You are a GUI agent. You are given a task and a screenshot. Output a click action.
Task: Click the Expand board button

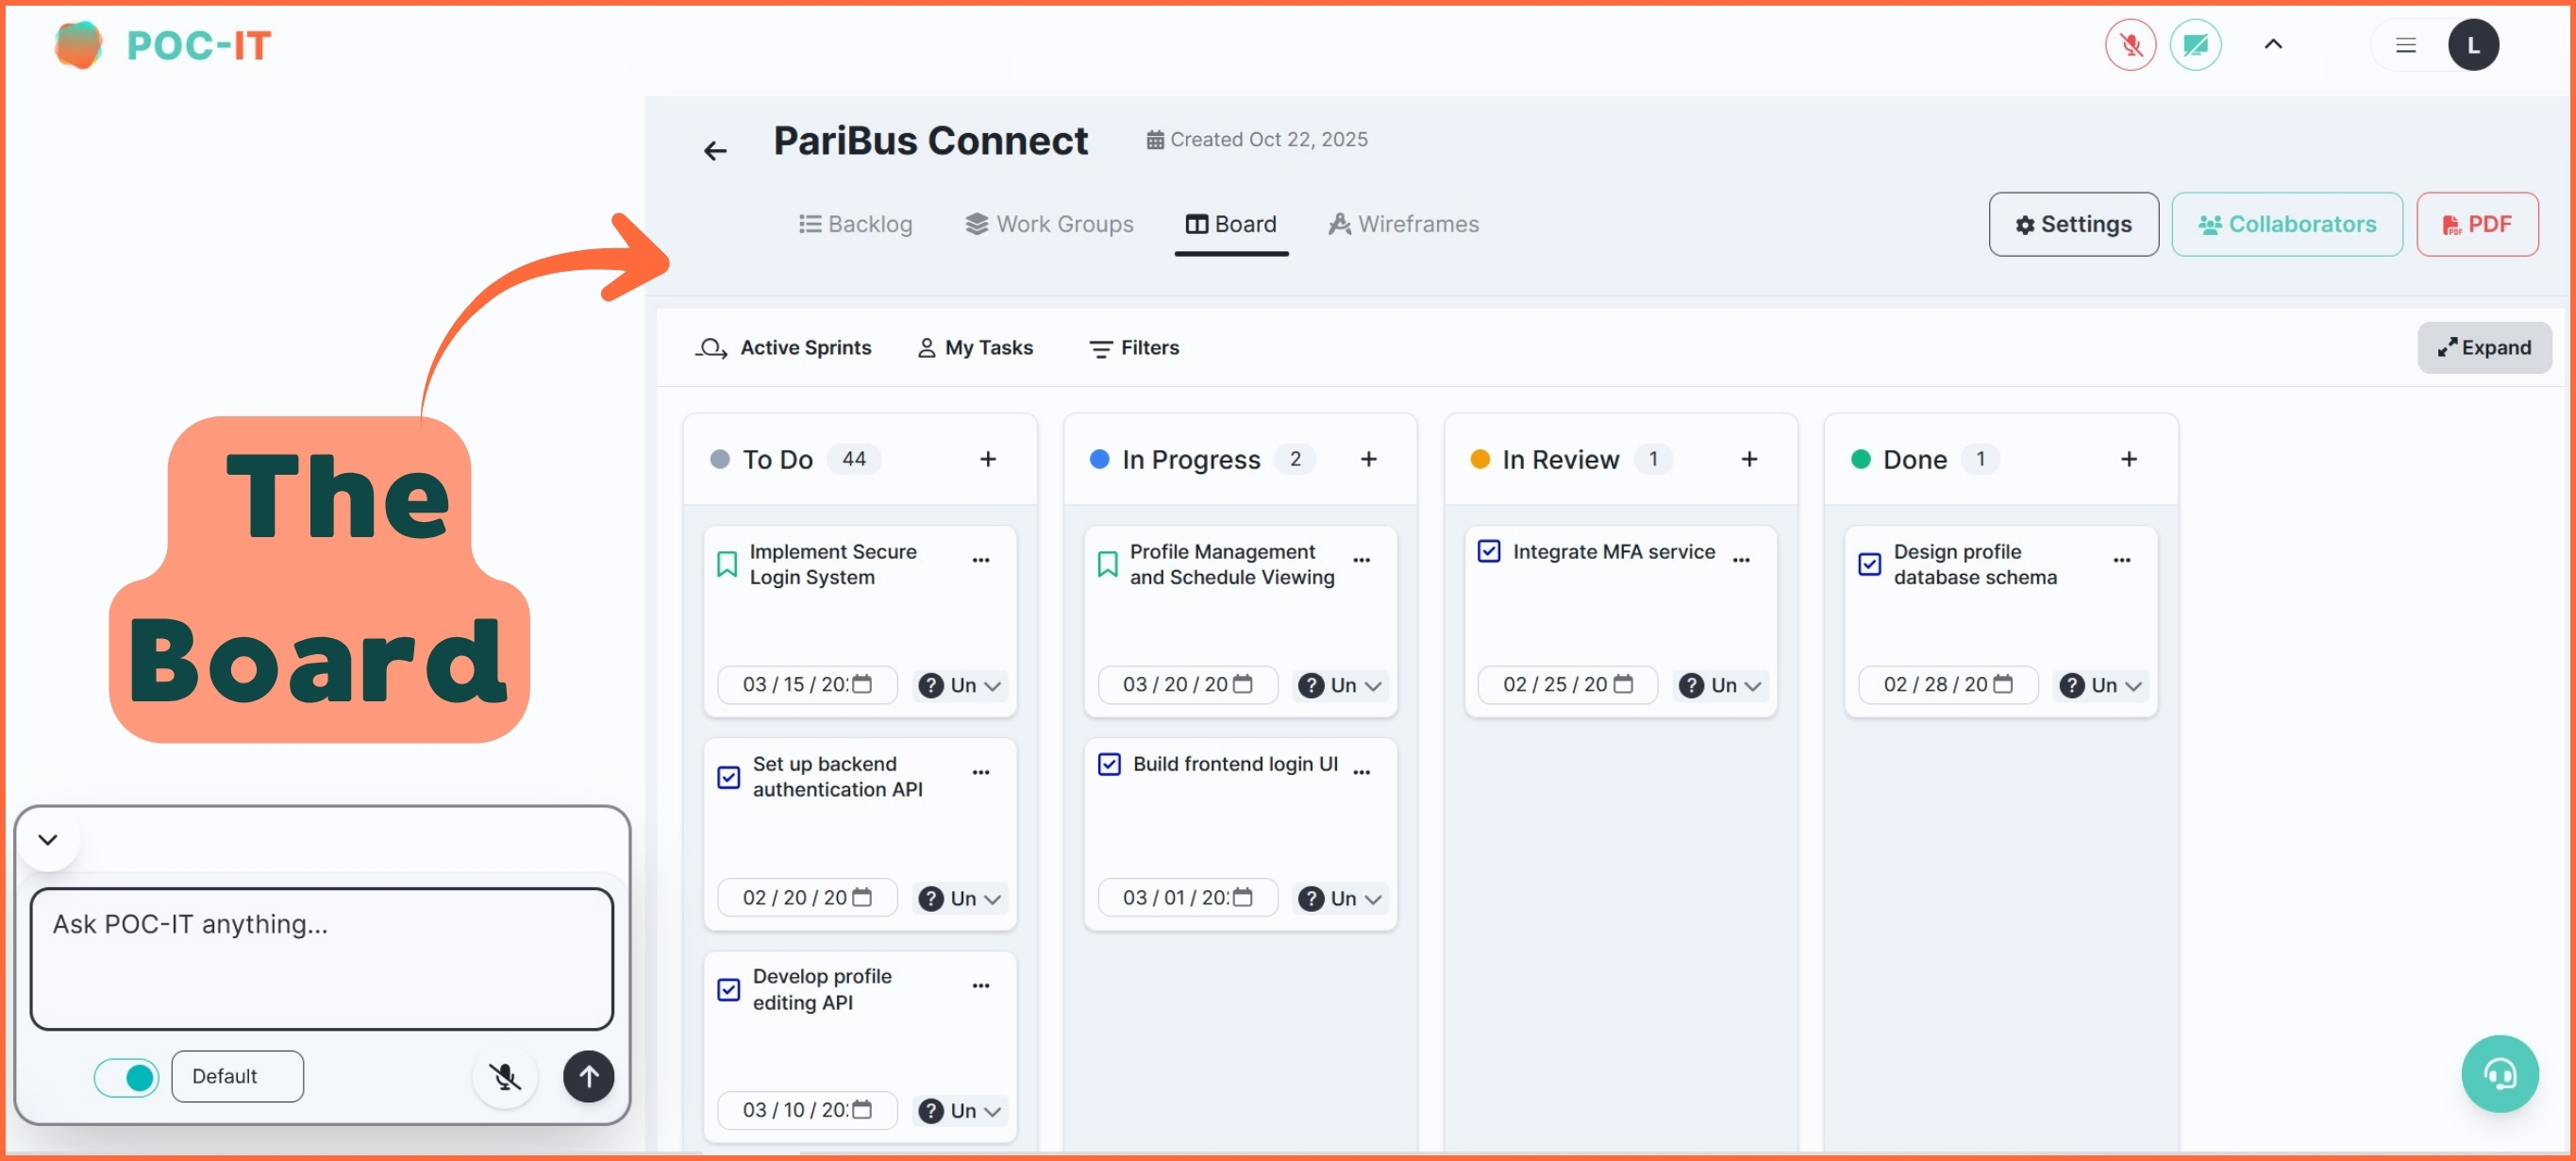pos(2484,347)
